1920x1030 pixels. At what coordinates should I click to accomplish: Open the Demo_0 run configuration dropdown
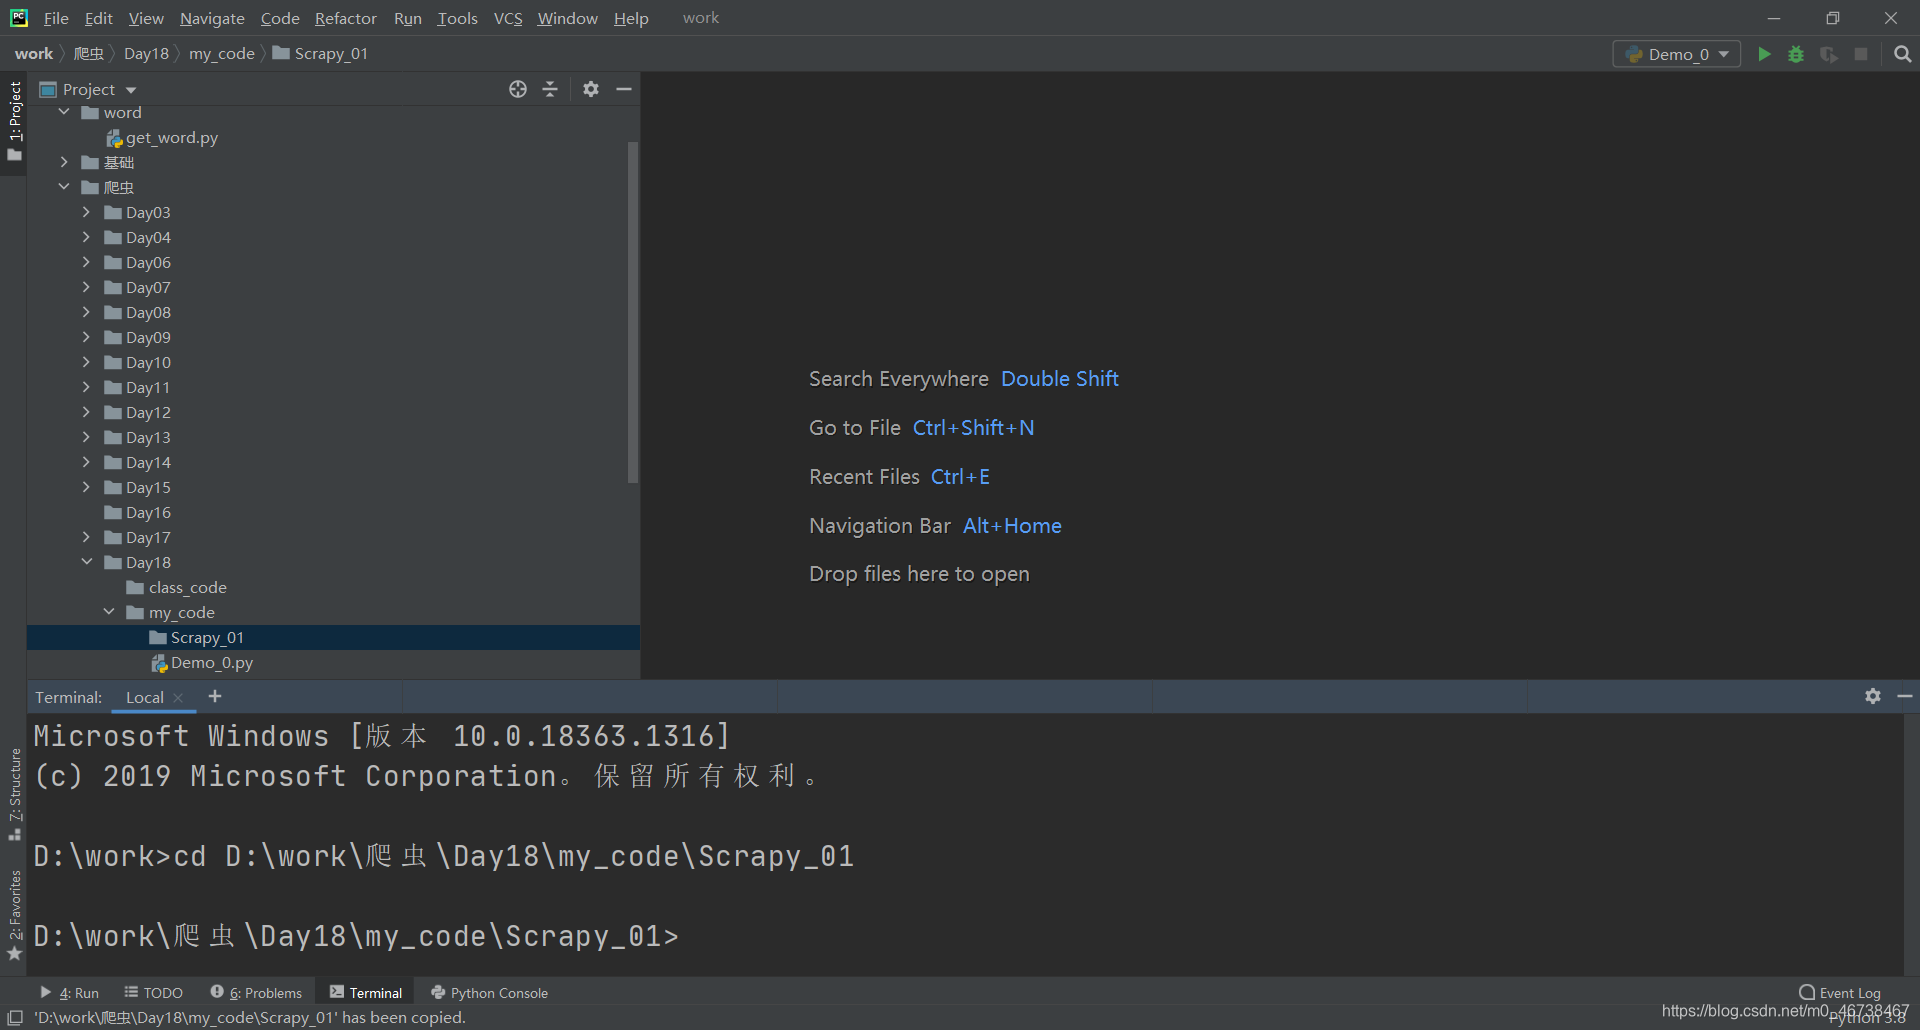coord(1676,54)
